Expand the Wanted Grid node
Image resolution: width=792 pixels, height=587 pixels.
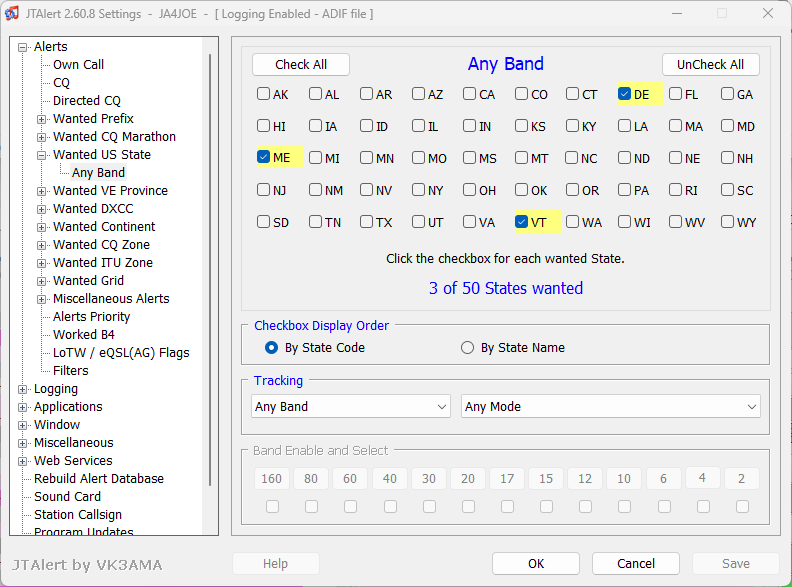[x=41, y=281]
